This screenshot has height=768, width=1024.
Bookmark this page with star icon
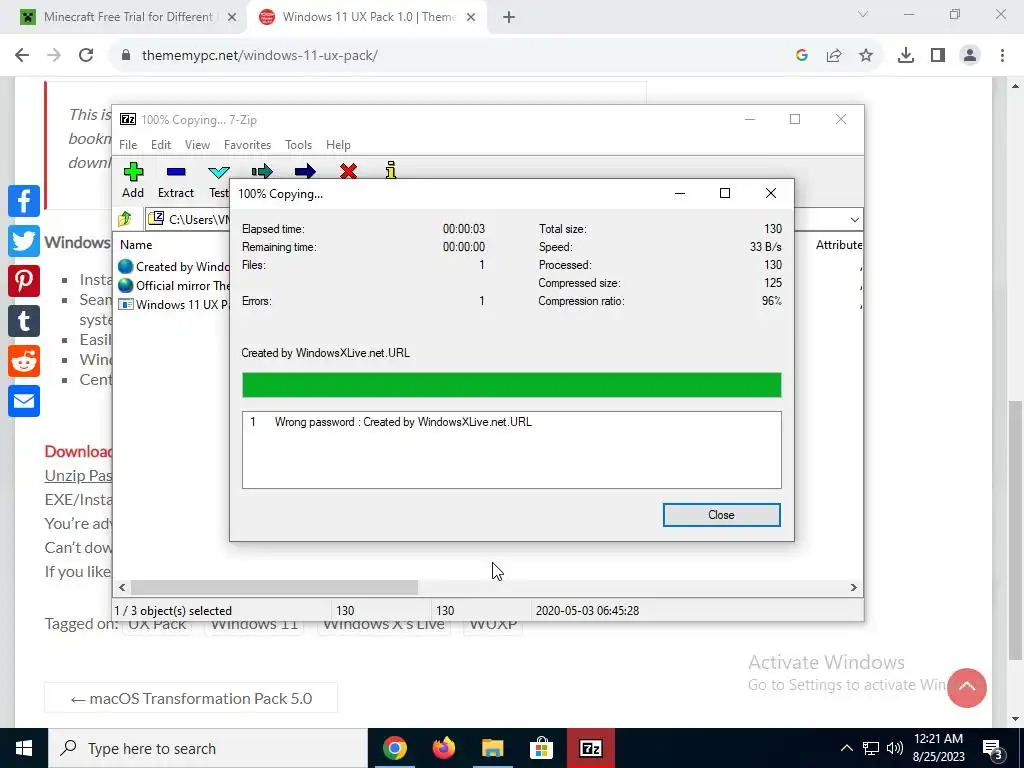tap(866, 56)
